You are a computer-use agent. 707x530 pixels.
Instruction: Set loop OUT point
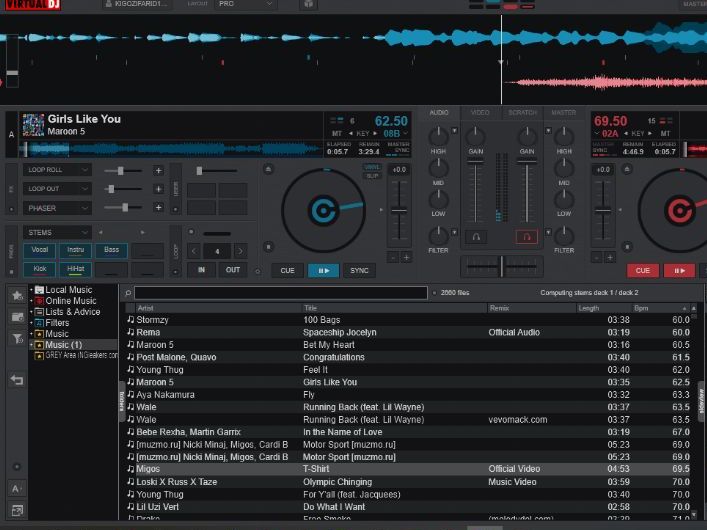(x=233, y=270)
